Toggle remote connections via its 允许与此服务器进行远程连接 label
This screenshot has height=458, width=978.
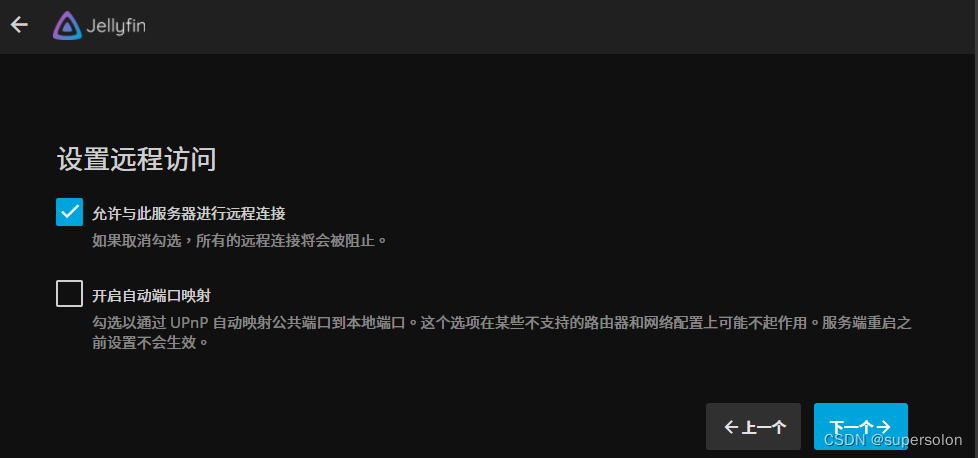[189, 213]
